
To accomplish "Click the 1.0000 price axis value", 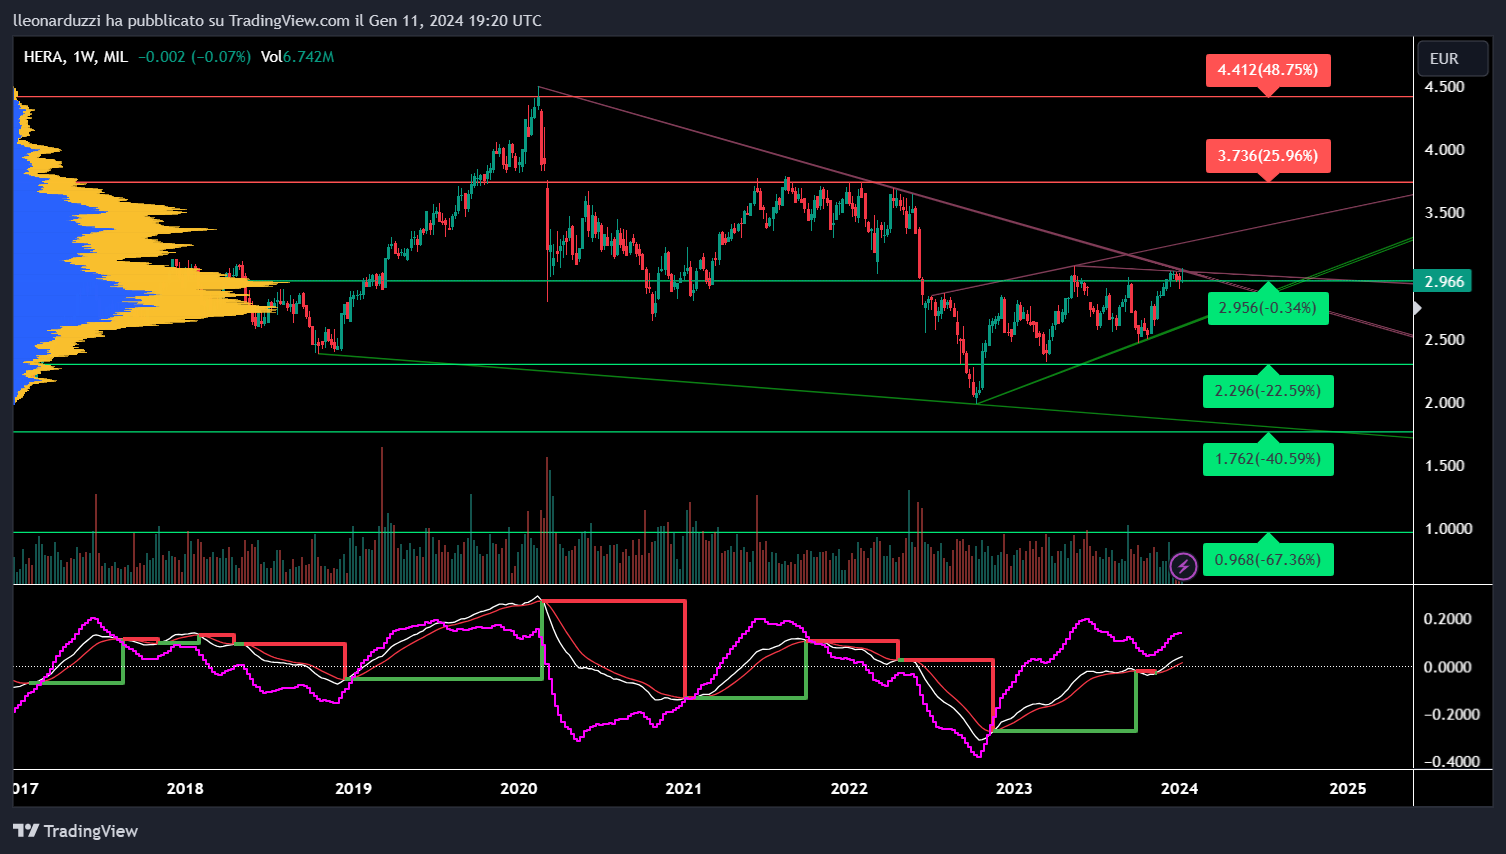I will coord(1448,529).
